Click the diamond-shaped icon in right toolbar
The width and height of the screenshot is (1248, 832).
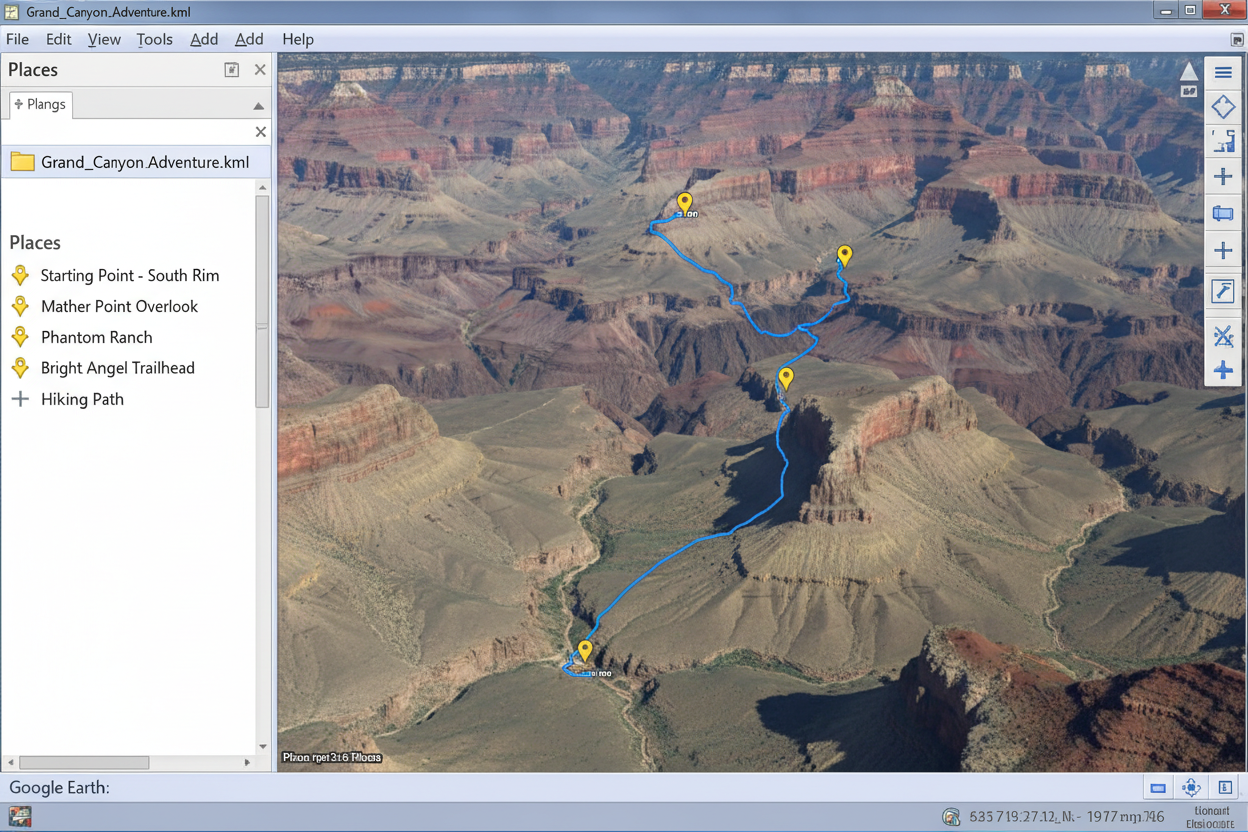(1223, 107)
